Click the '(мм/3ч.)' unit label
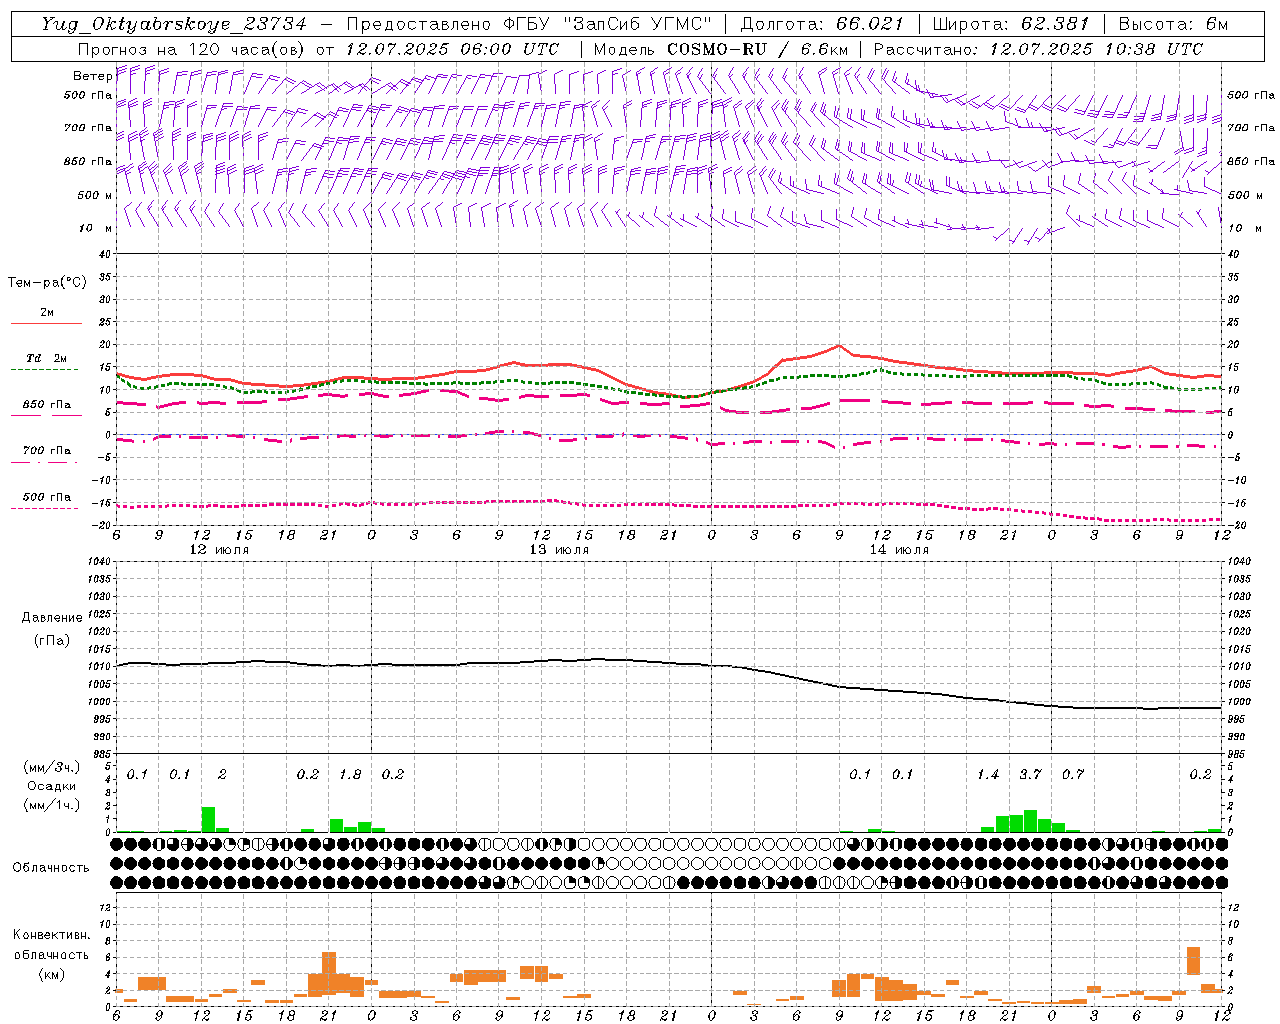1280x1024 pixels. click(x=51, y=767)
